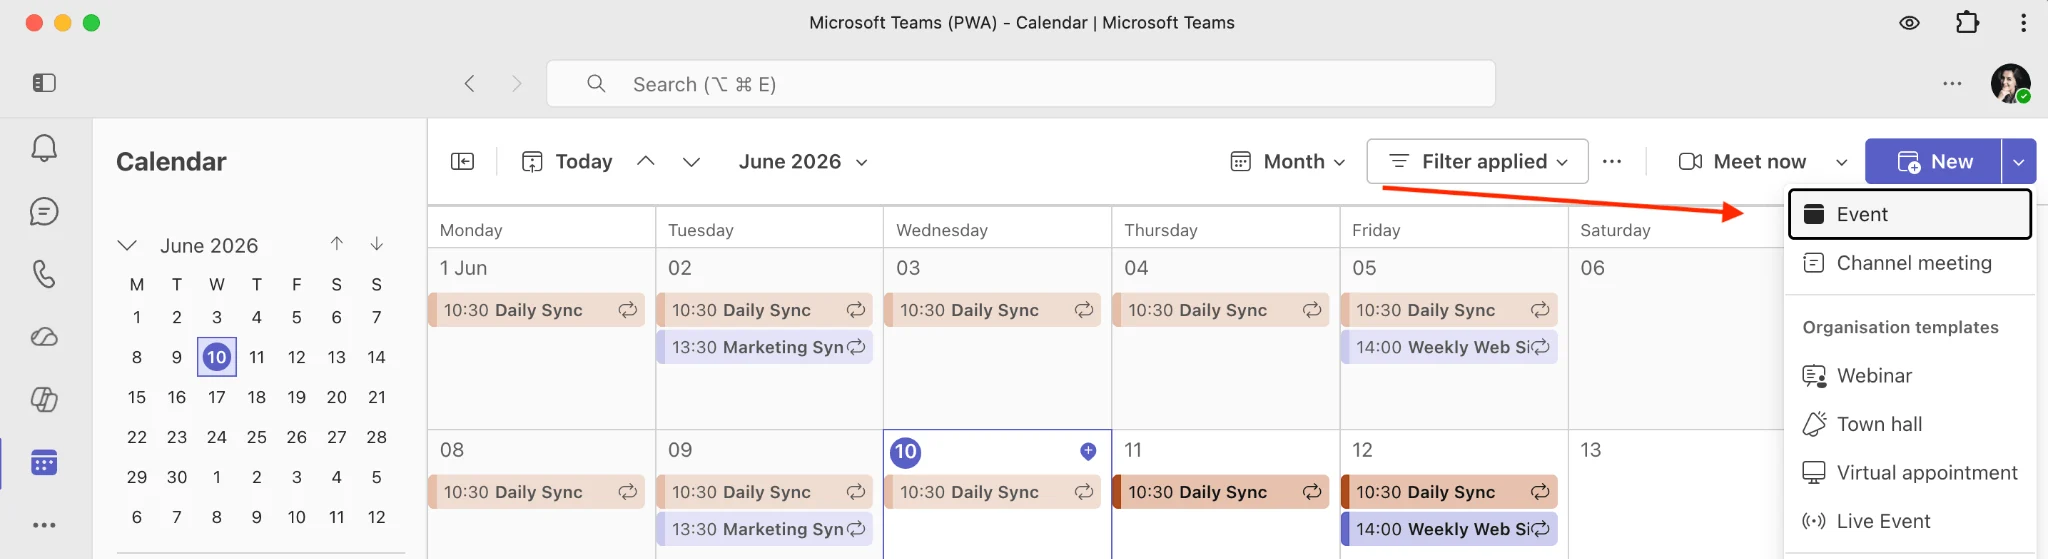Open 13:30 Marketing Sync on 02 June
The image size is (2048, 559).
pos(765,347)
